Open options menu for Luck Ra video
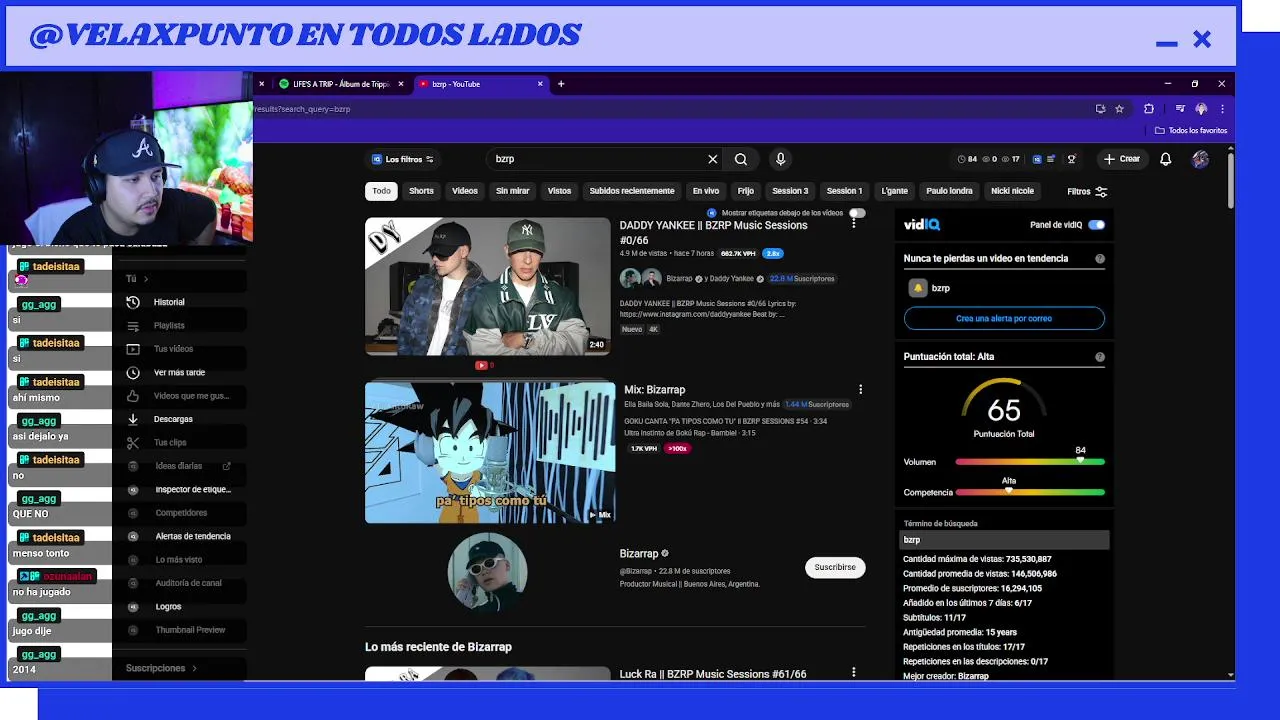1280x720 pixels. [x=853, y=673]
